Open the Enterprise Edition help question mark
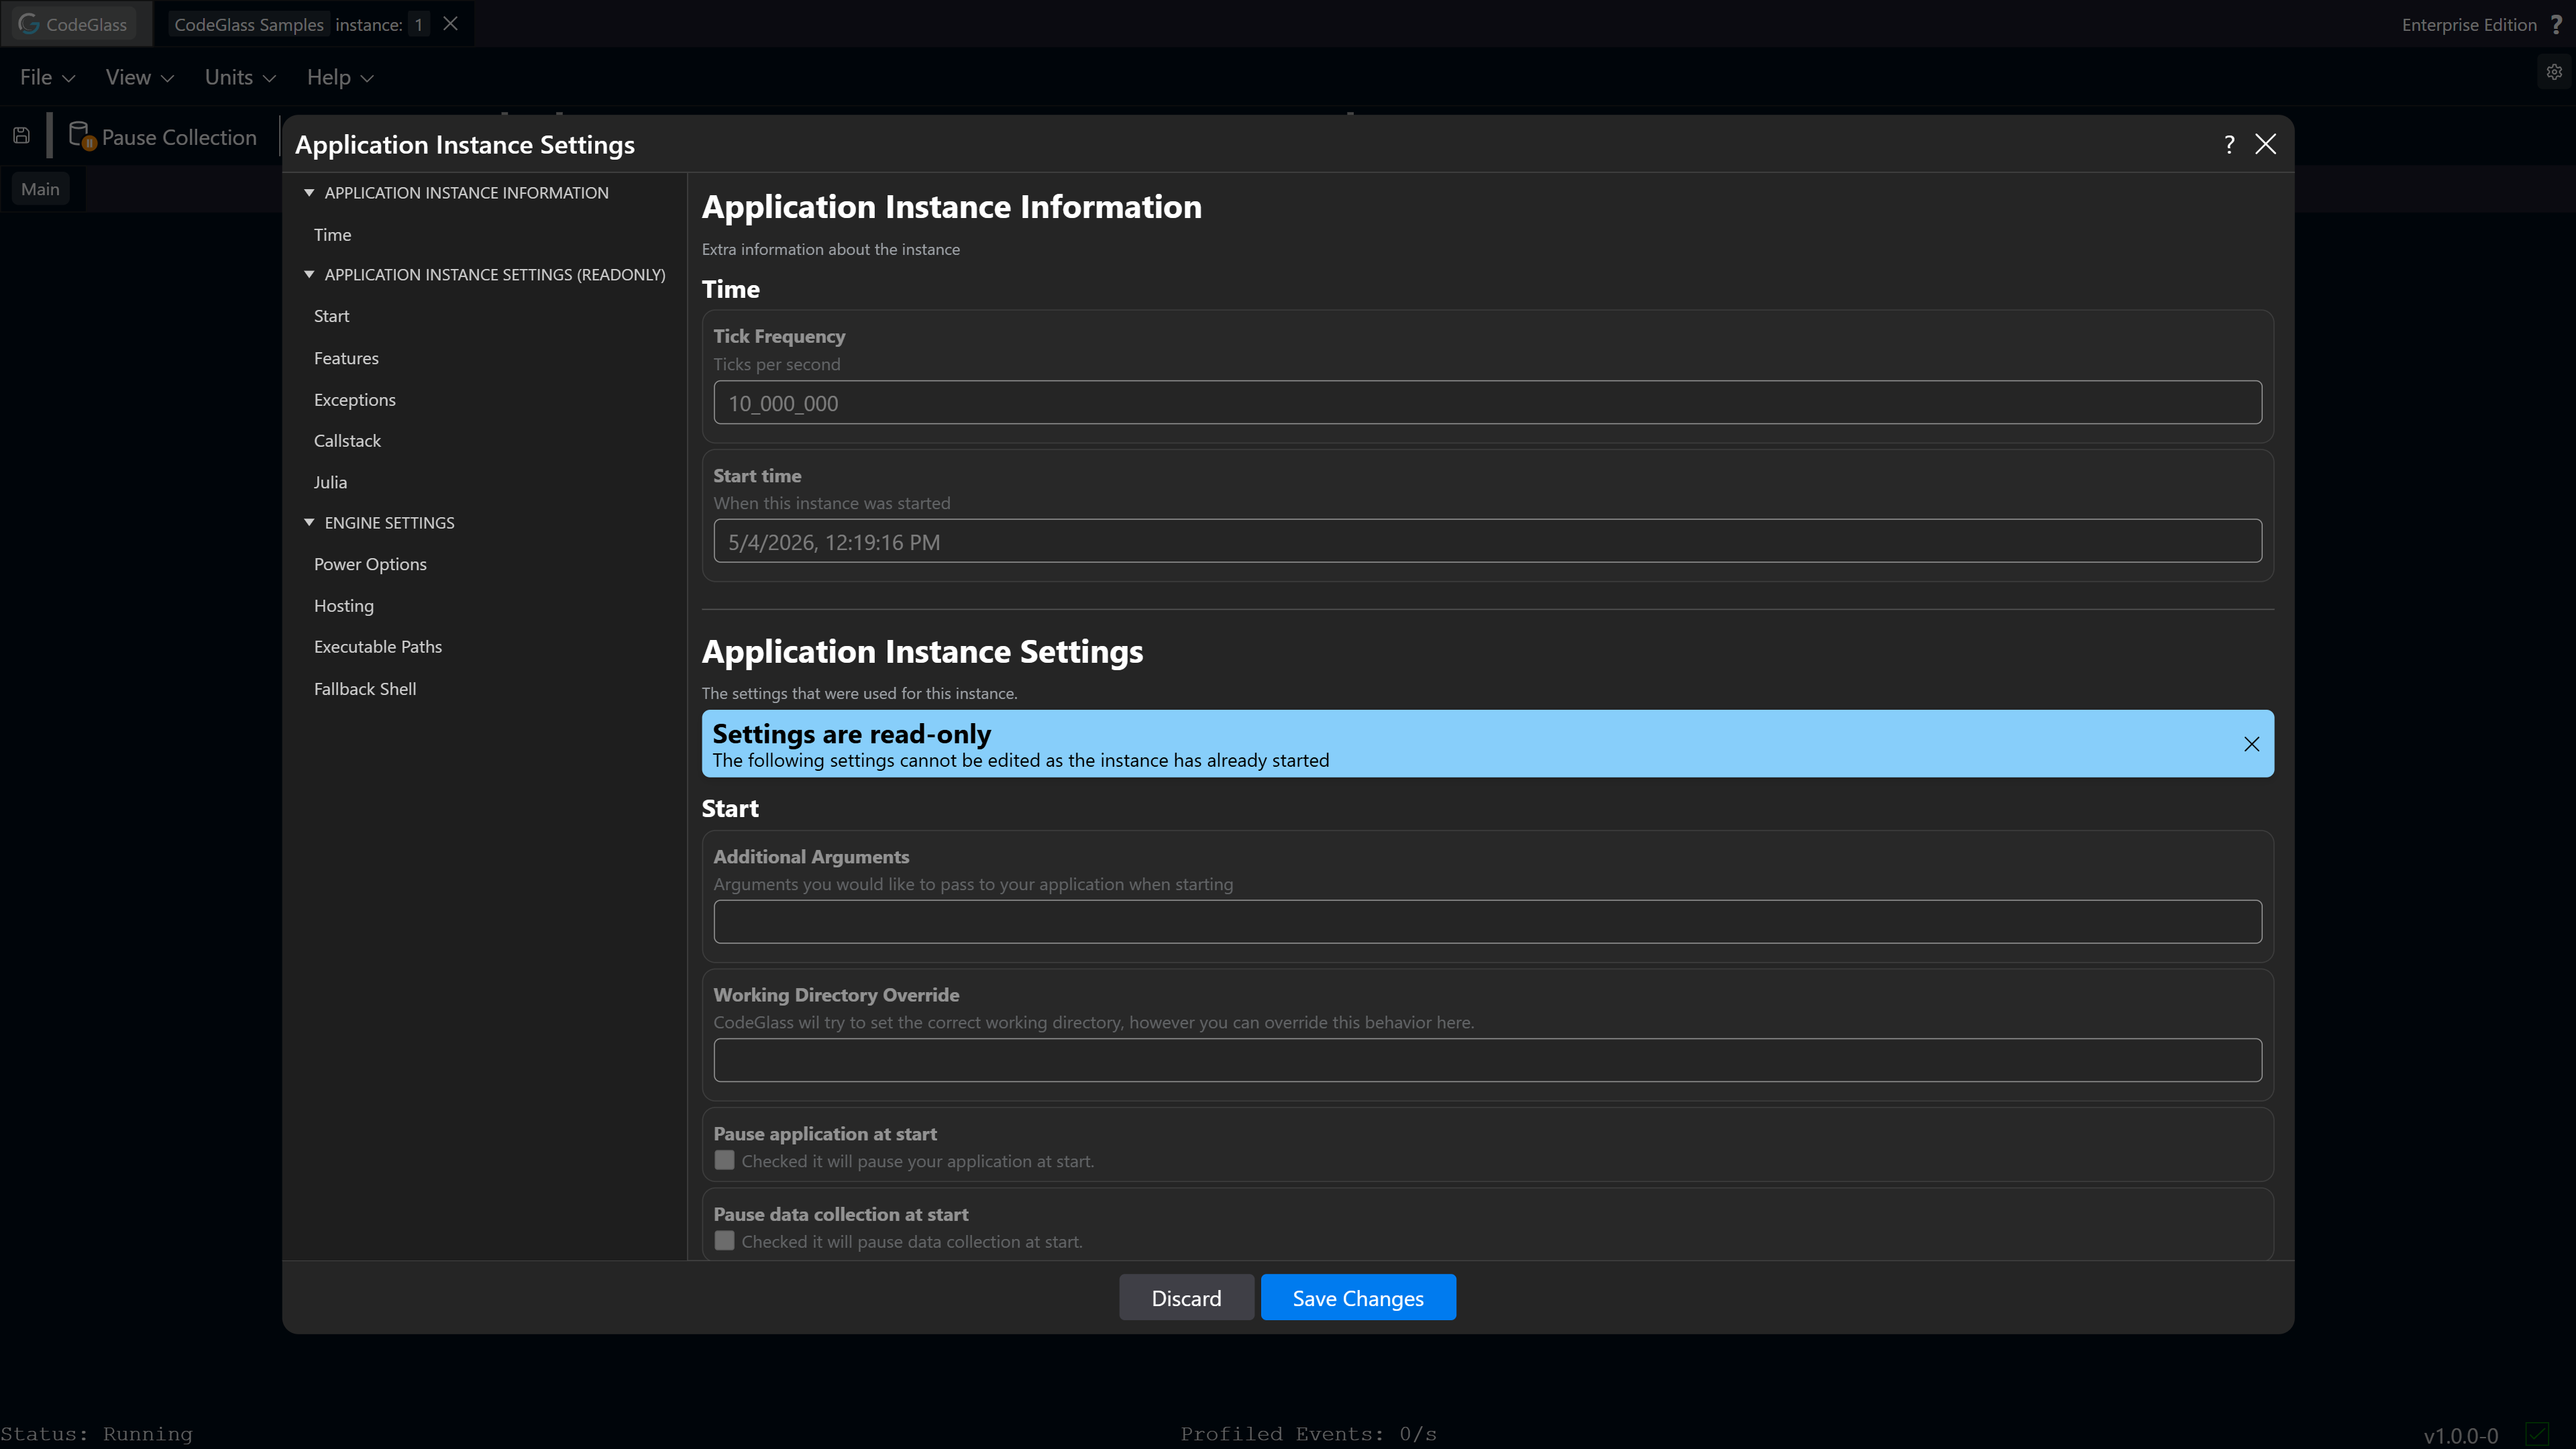This screenshot has width=2576, height=1449. click(x=2556, y=24)
